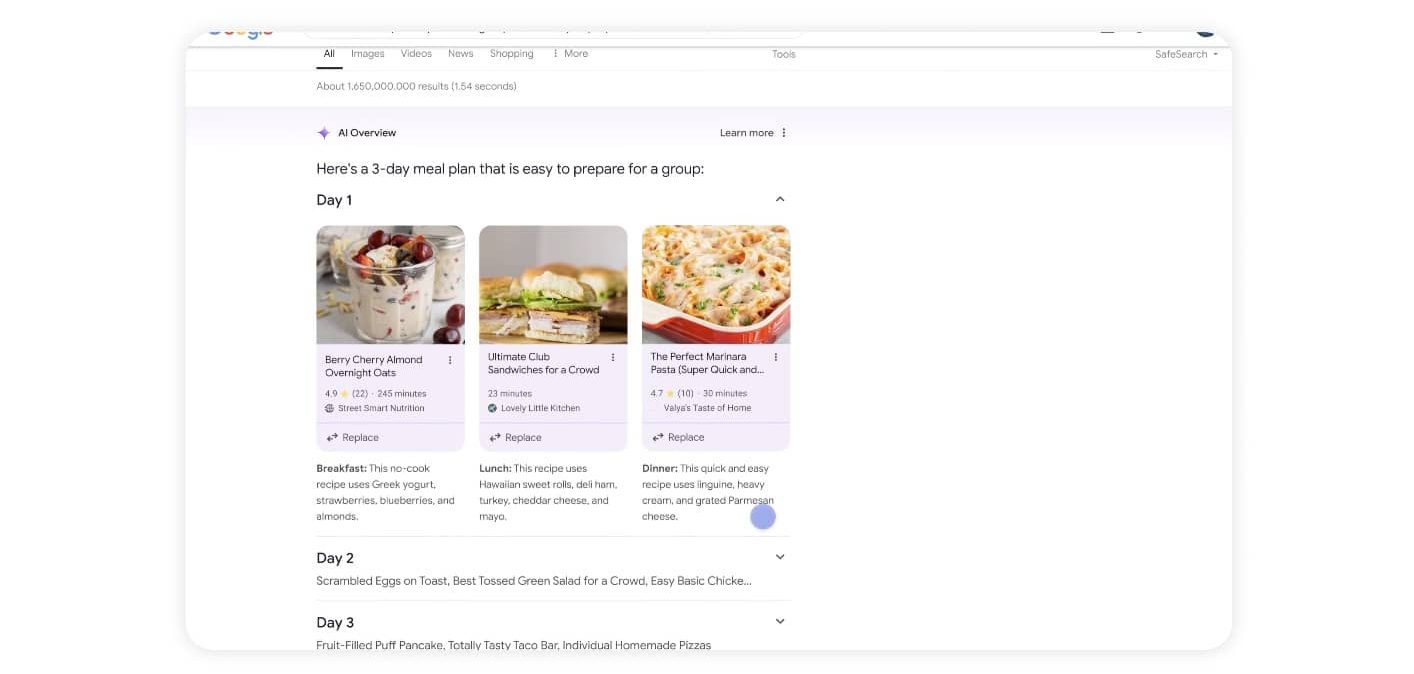Switch to the Shopping tab

point(511,54)
